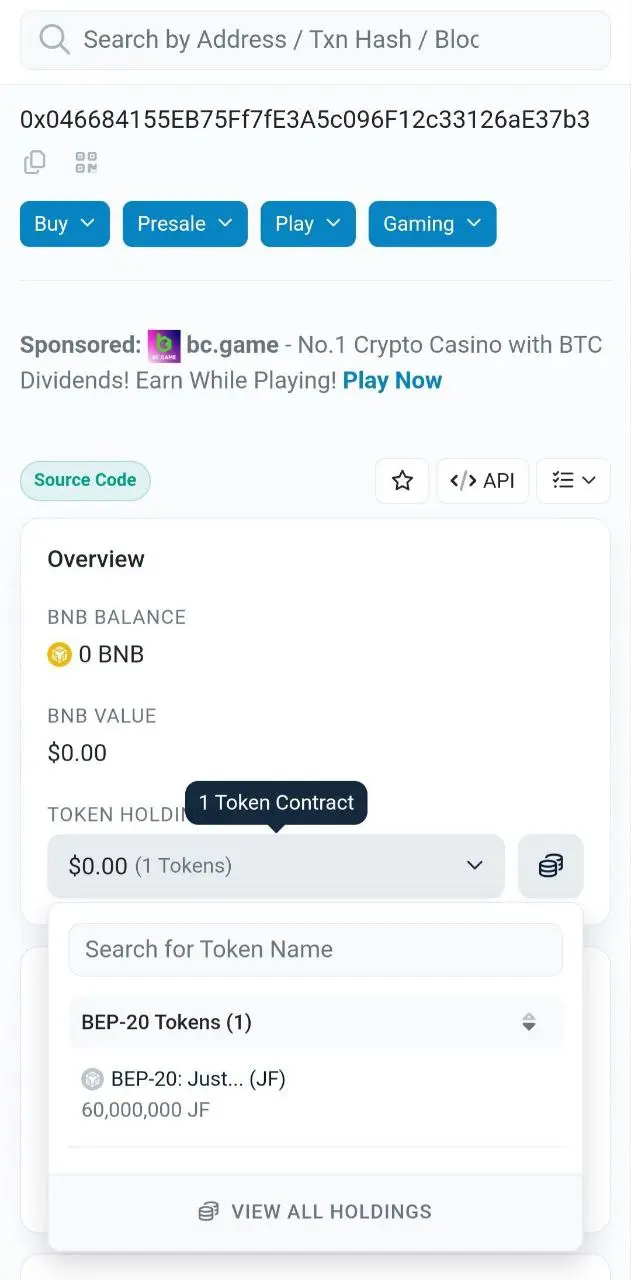631x1280 pixels.
Task: Click the JF token placeholder icon
Action: (93, 1079)
